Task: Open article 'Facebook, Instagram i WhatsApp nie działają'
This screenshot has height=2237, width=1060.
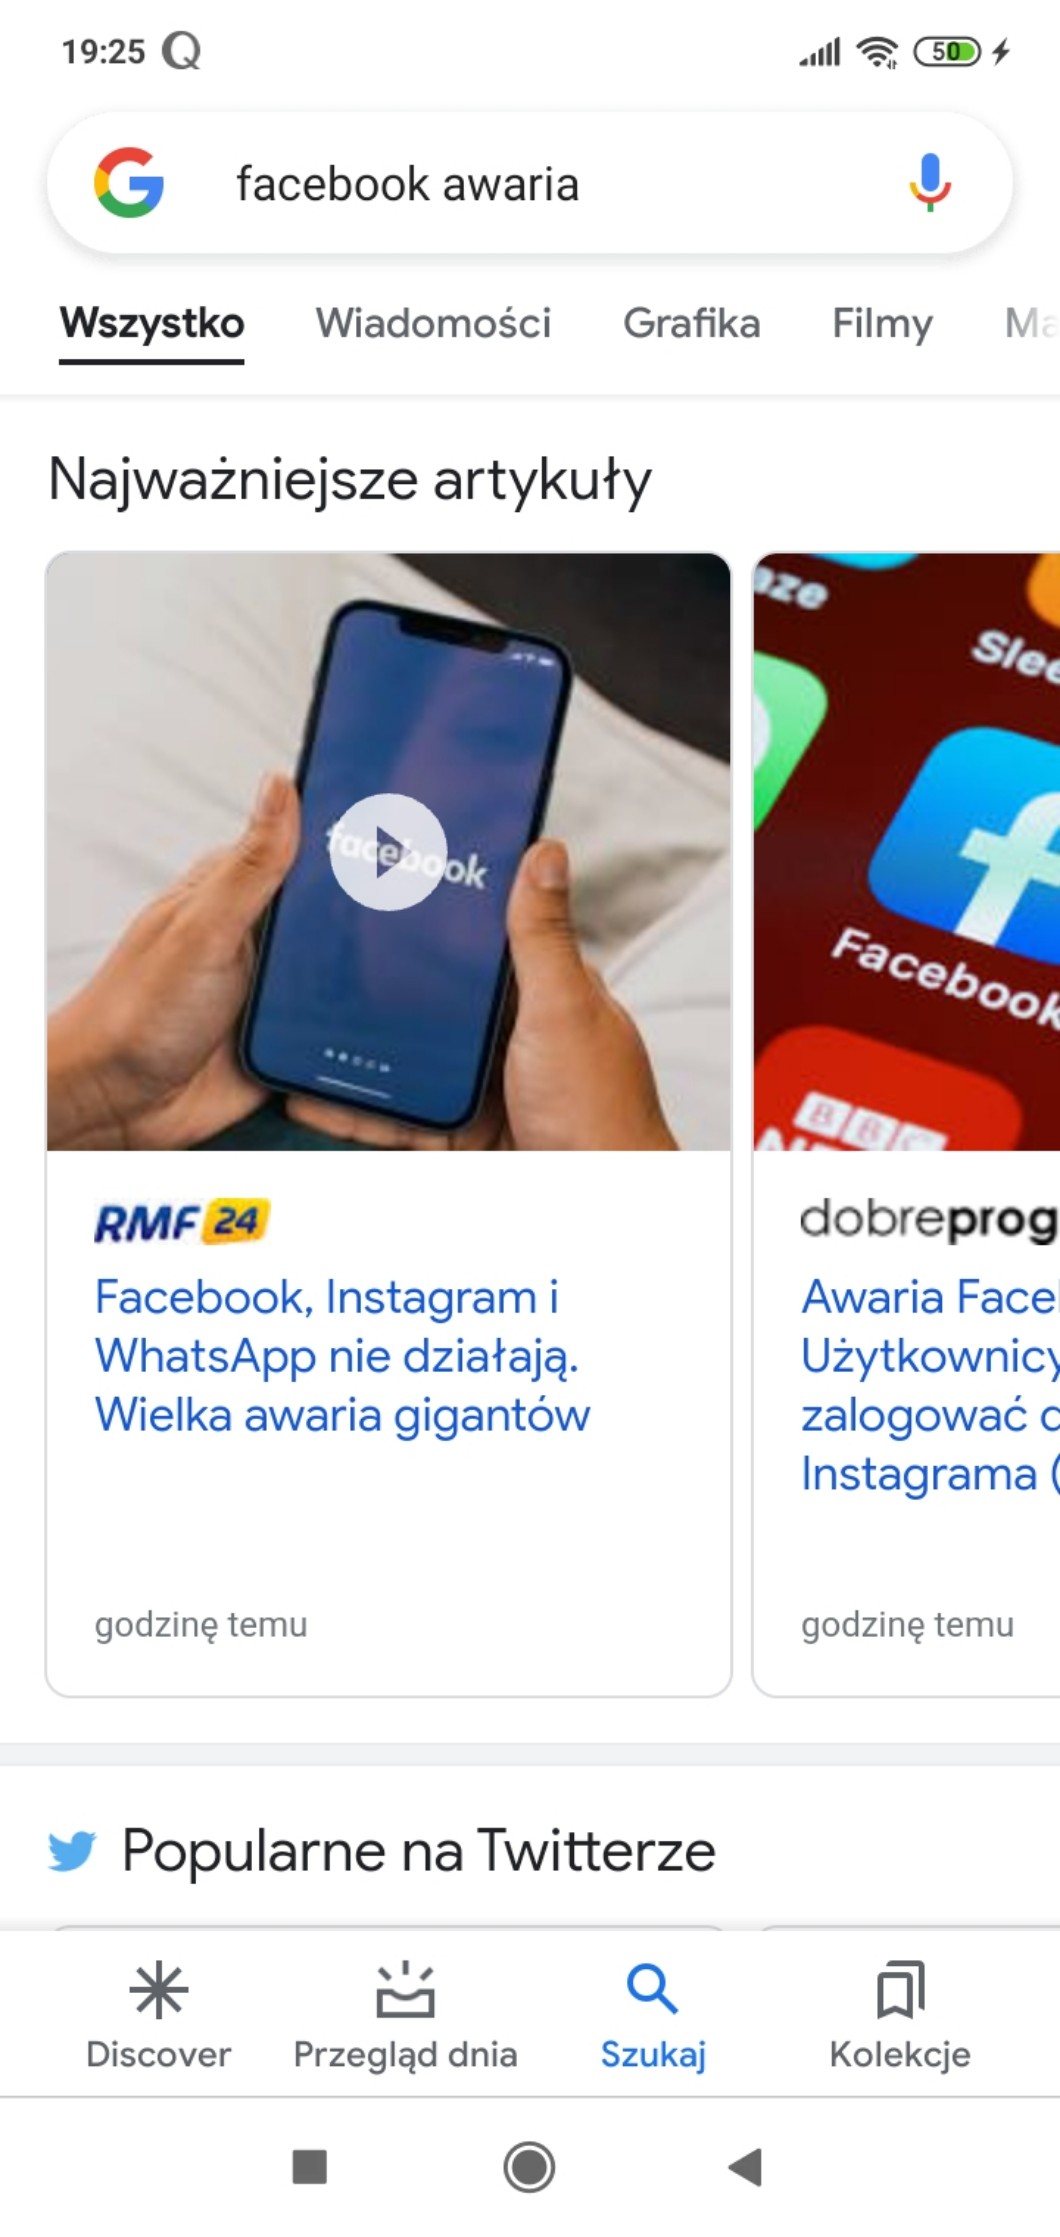Action: click(342, 1356)
